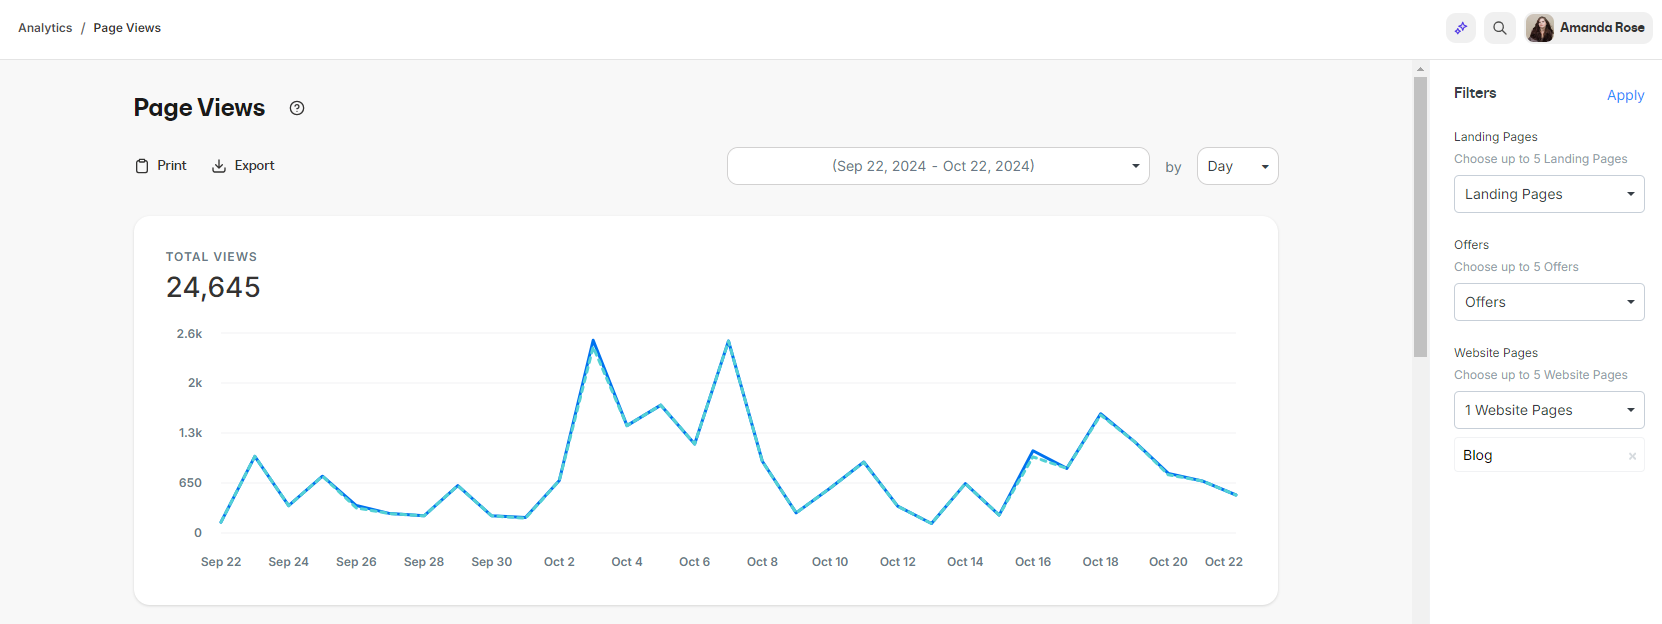
Task: Open search with the magnifier icon
Action: coord(1500,28)
